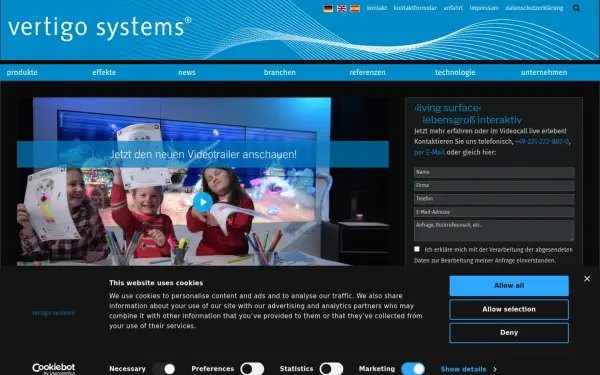Open the unternehmen menu
Screen dimensions: 600x375
pos(544,72)
